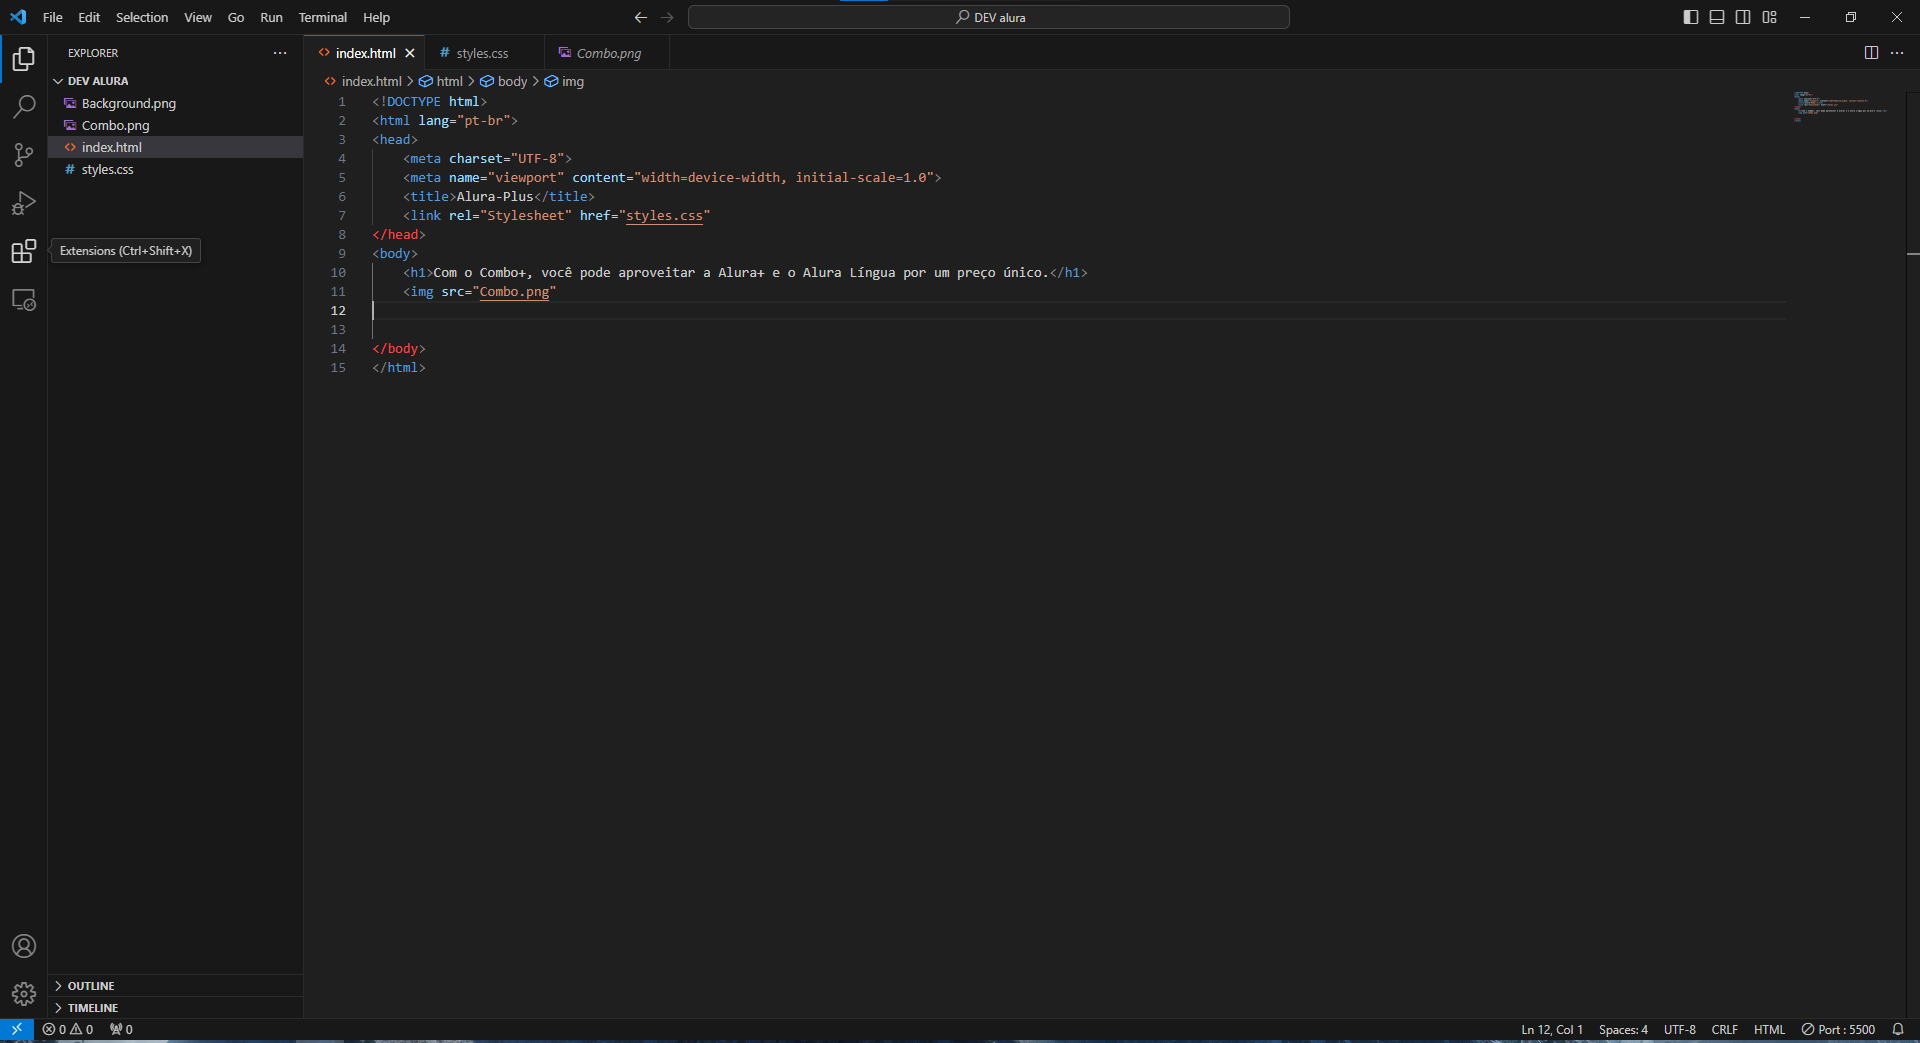Switch to the Combo.png tab
The width and height of the screenshot is (1920, 1043).
pos(607,53)
